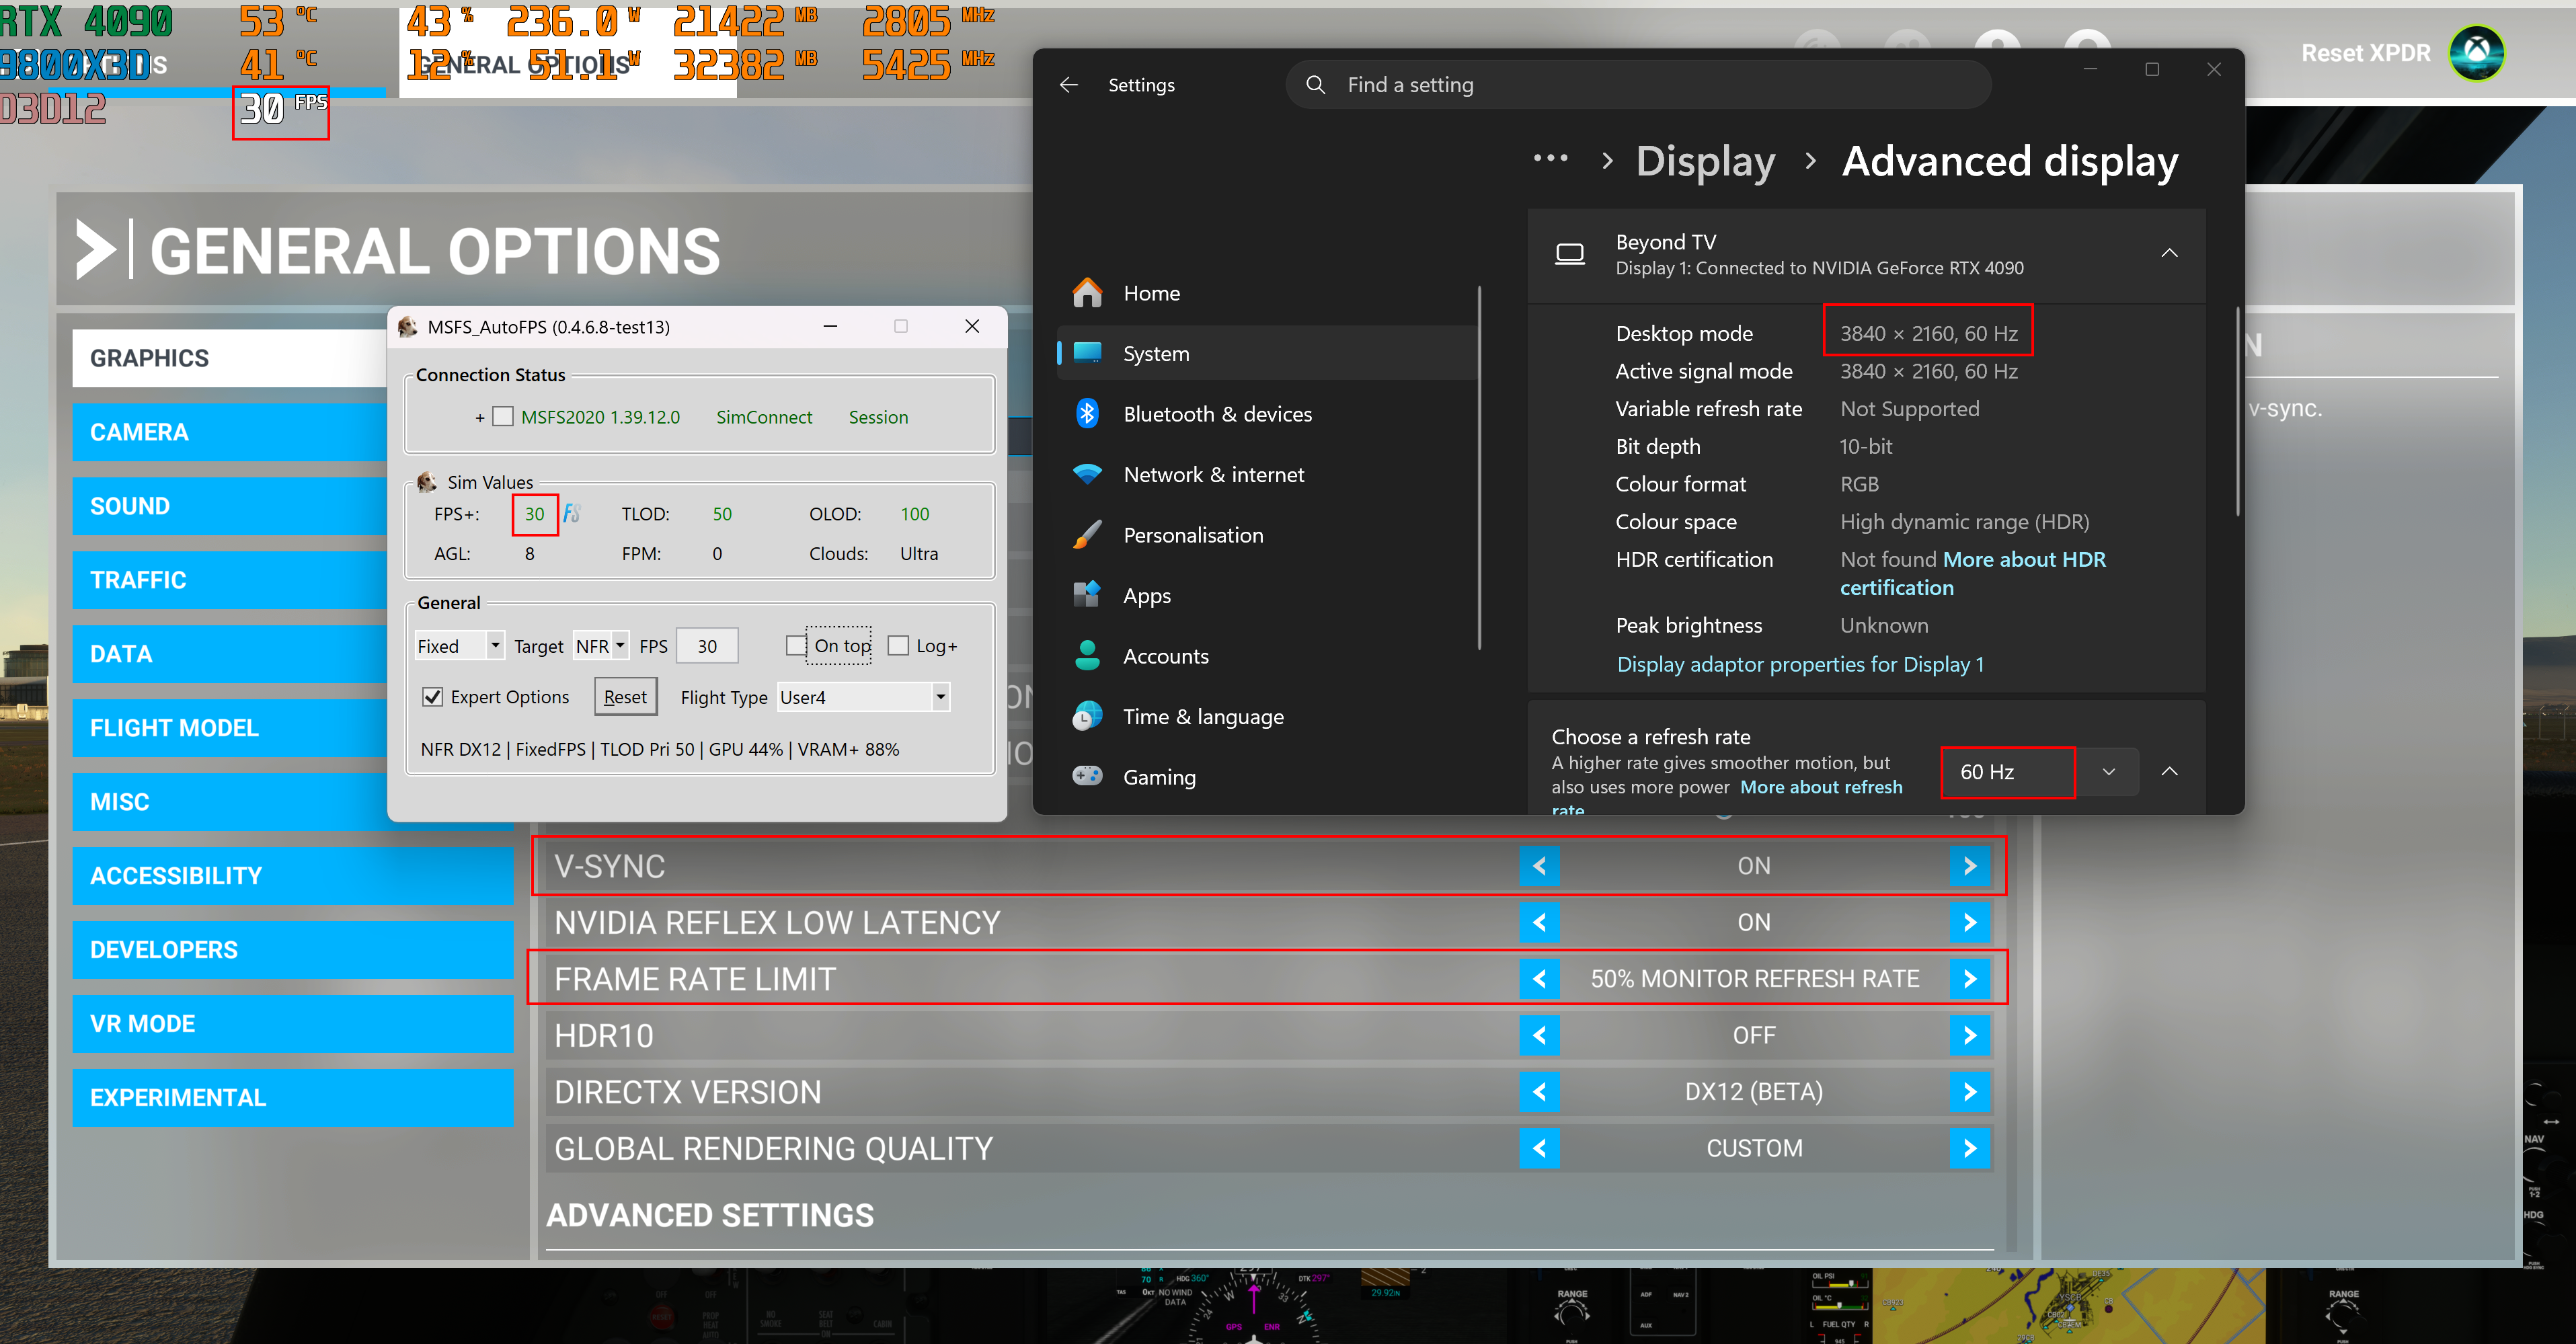Click the FS icon next to FPS+ value

572,513
